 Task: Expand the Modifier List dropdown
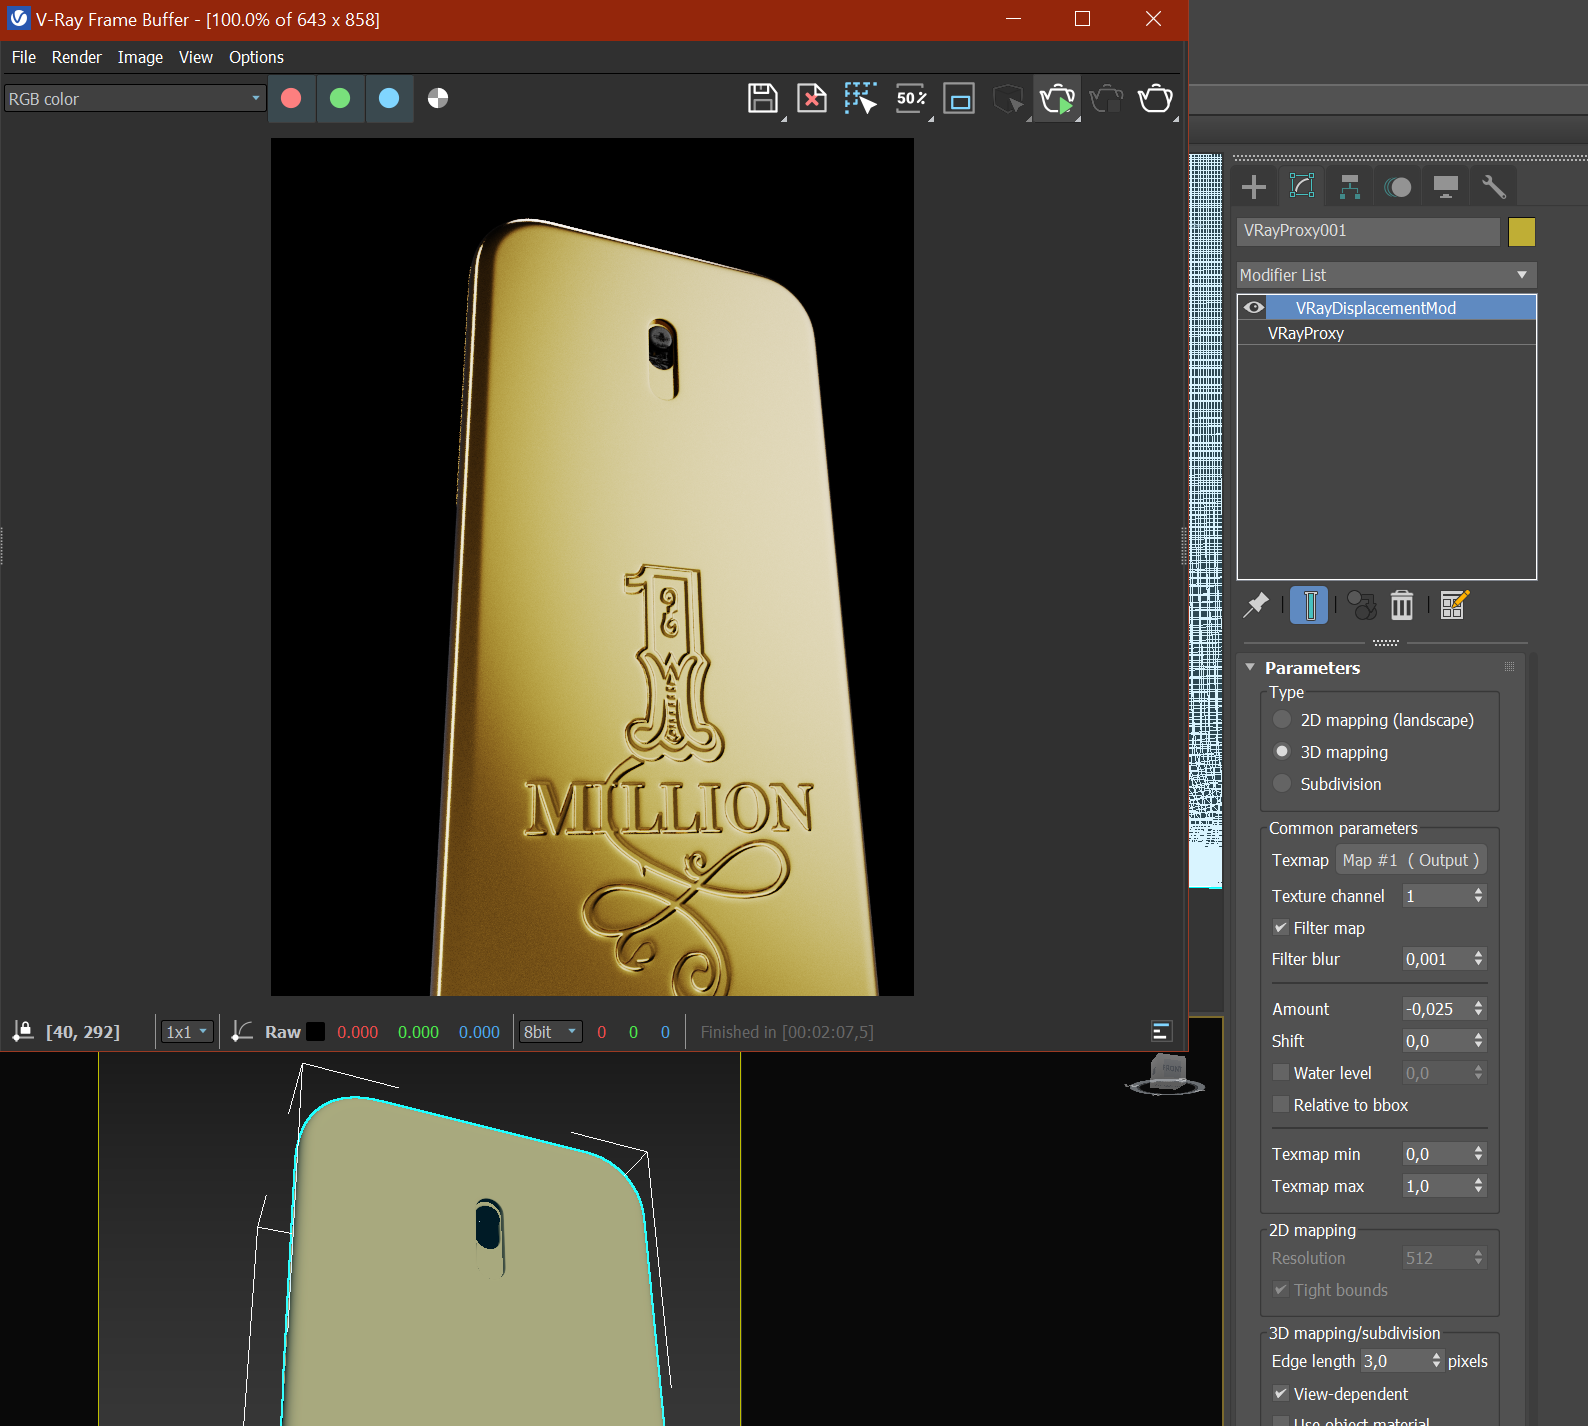[1386, 275]
